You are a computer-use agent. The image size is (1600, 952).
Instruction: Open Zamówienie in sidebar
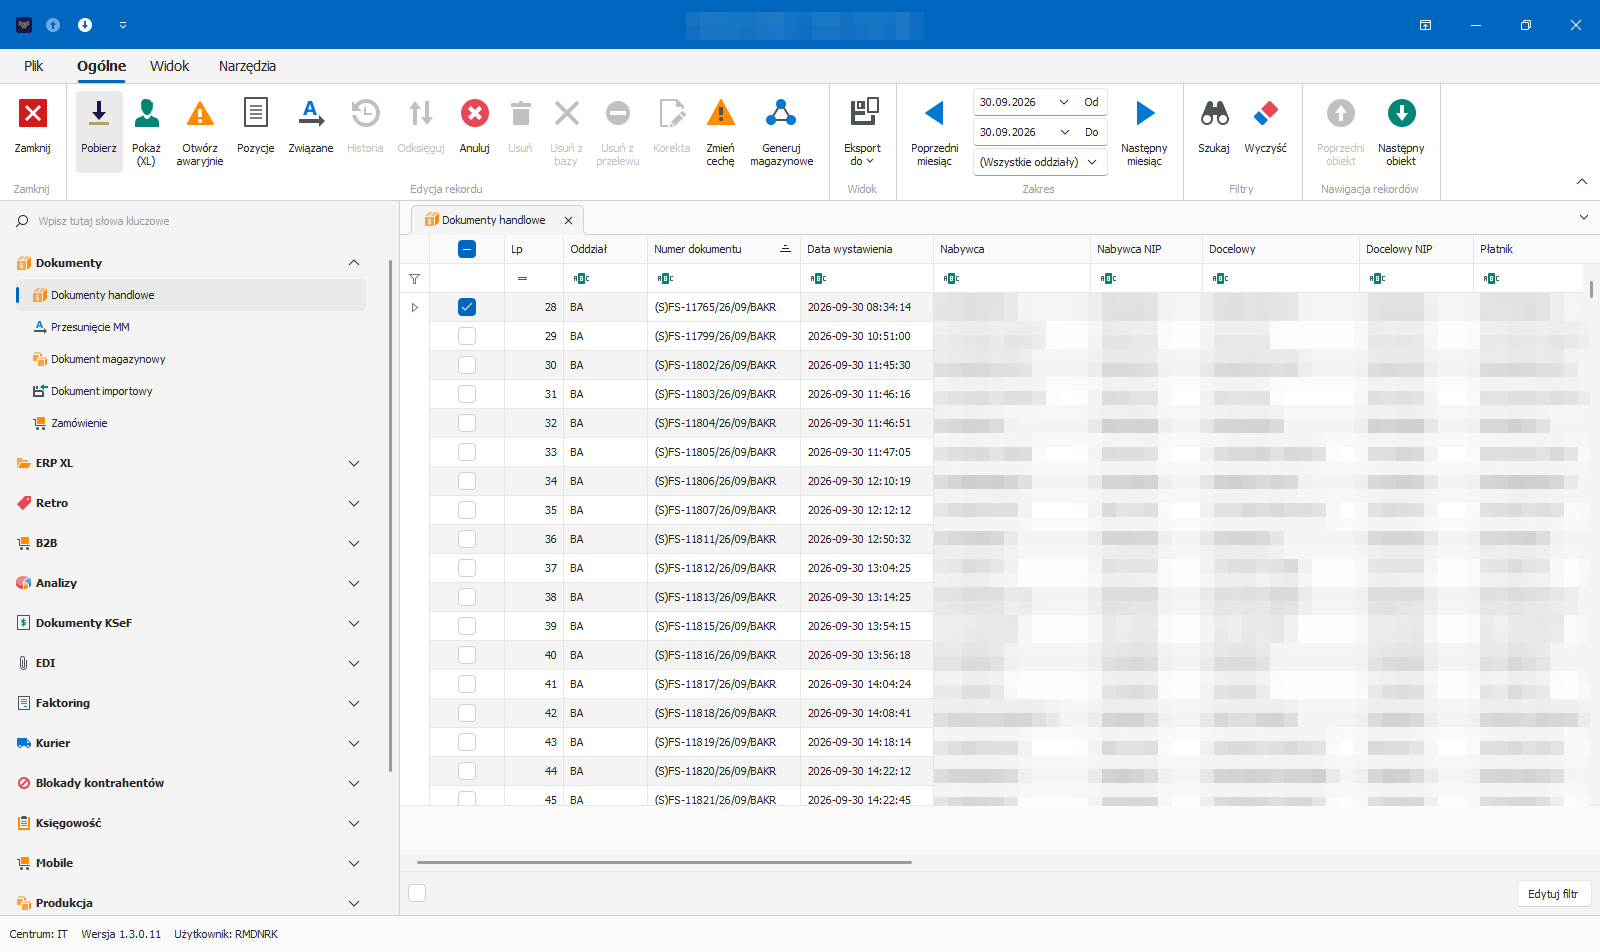click(79, 423)
